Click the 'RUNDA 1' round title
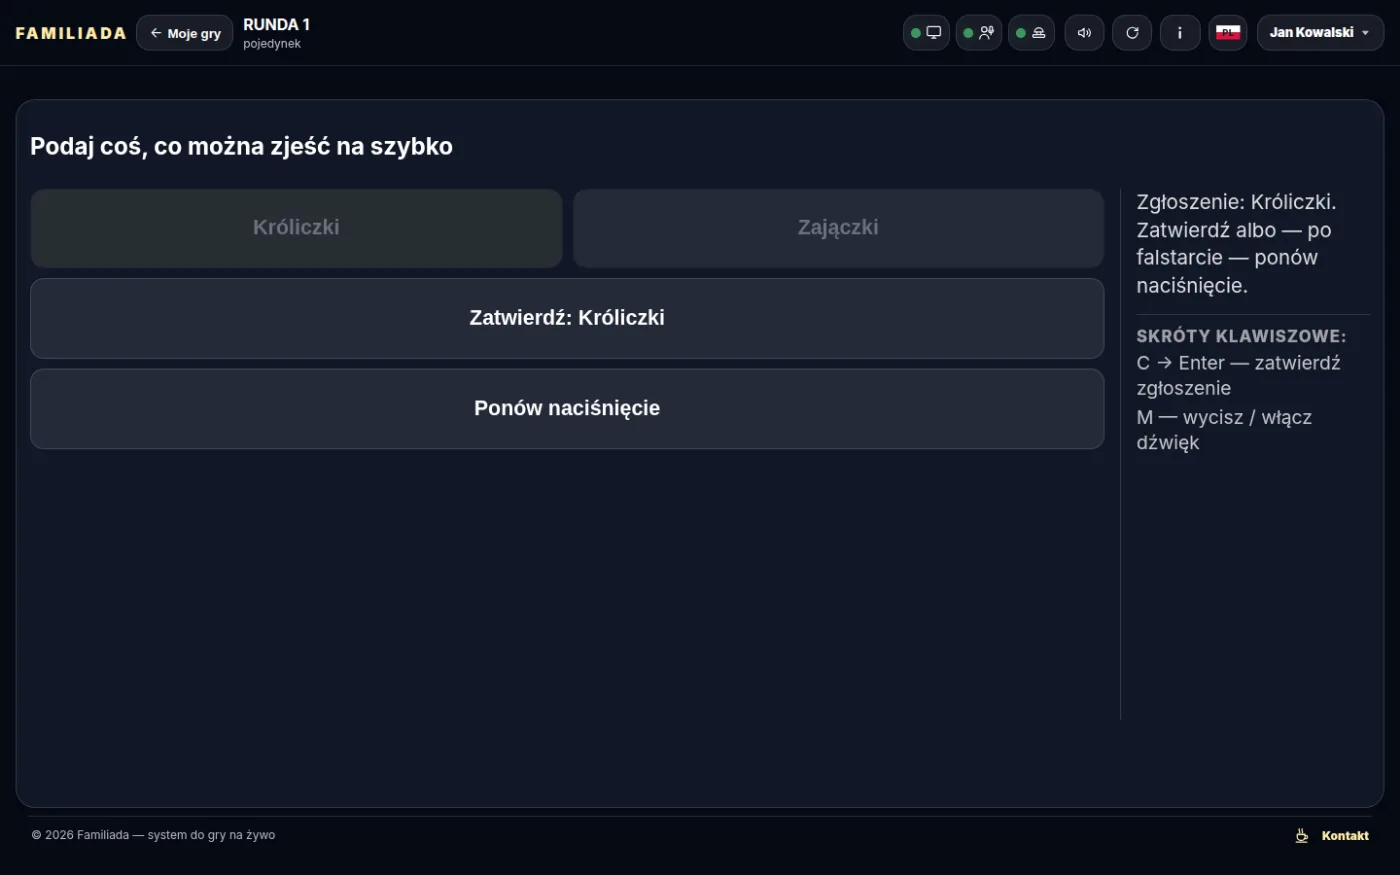This screenshot has width=1400, height=875. pos(277,25)
